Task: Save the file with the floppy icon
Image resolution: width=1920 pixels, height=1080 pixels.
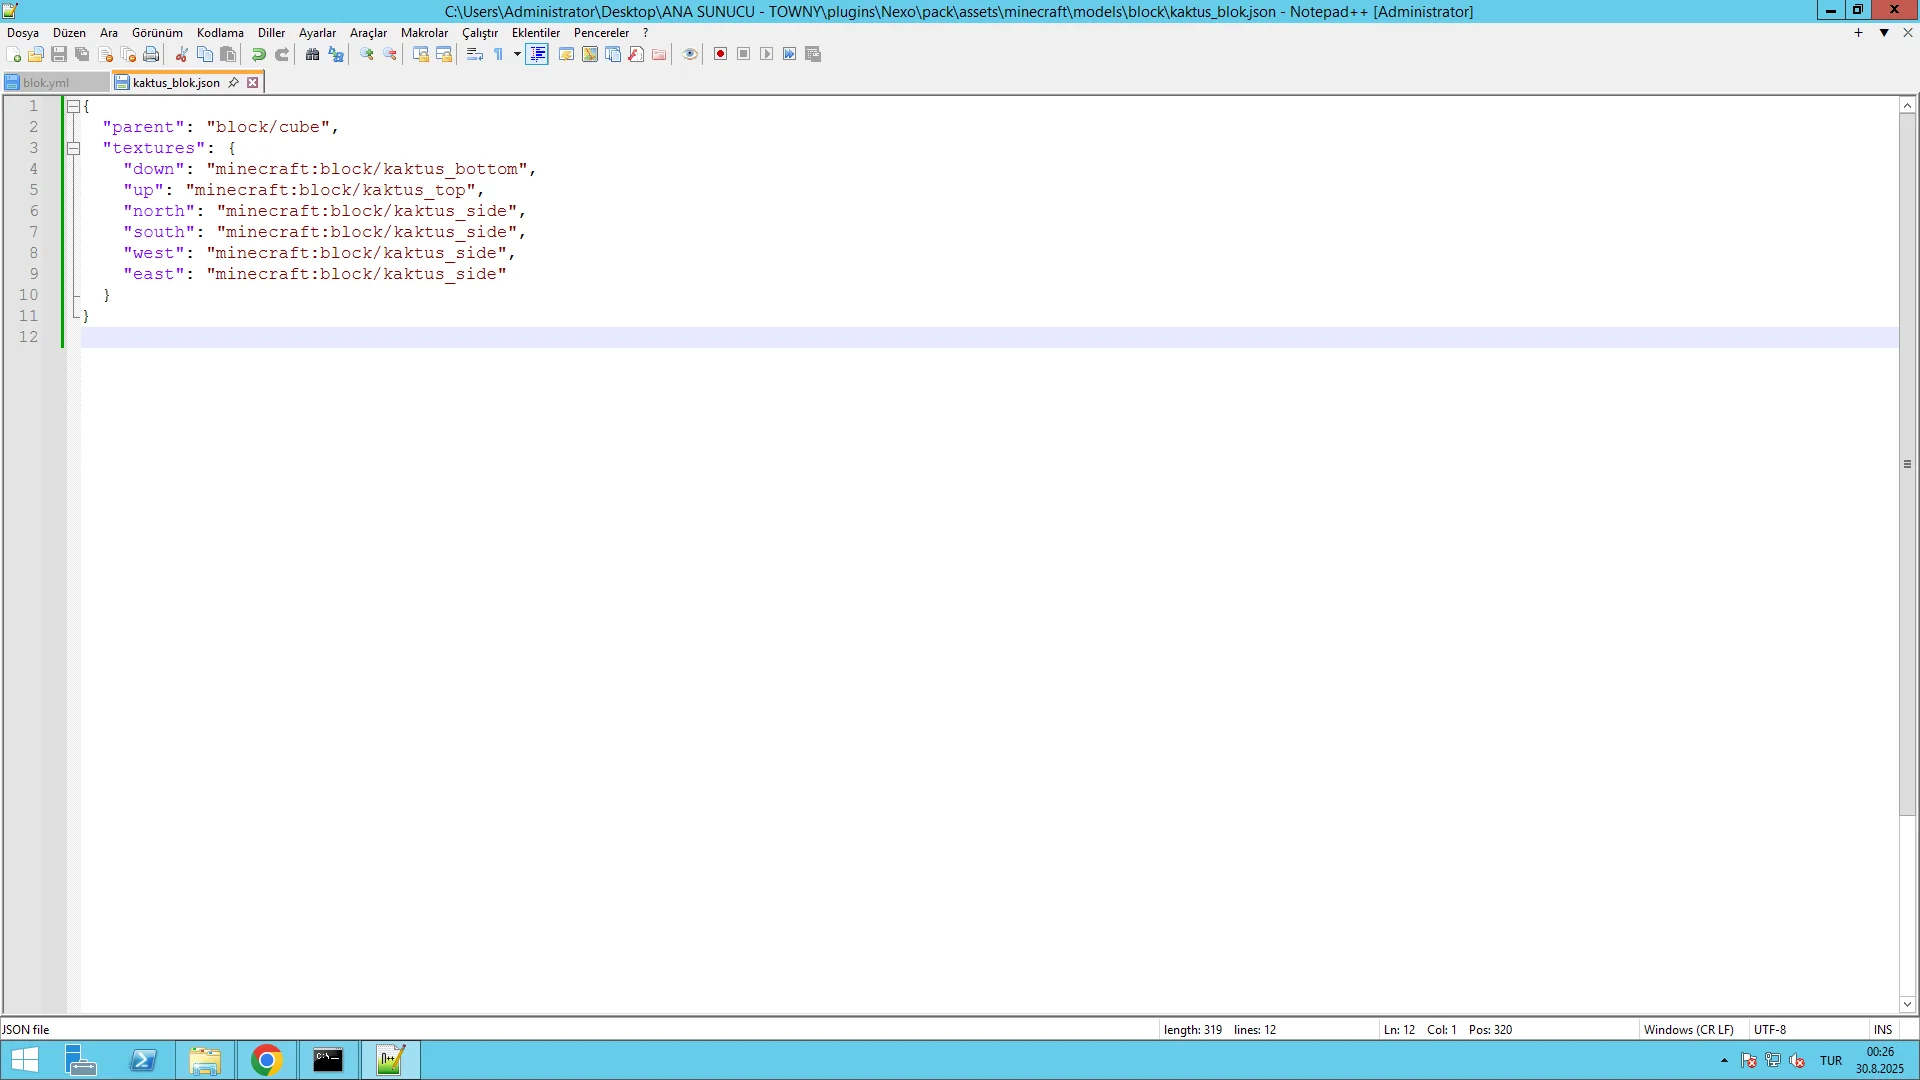Action: click(x=59, y=54)
